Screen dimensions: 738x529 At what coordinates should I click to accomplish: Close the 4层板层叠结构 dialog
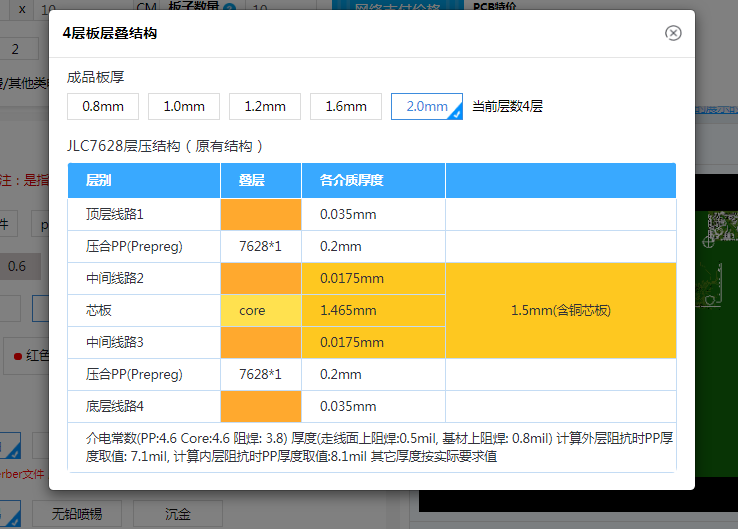(673, 33)
